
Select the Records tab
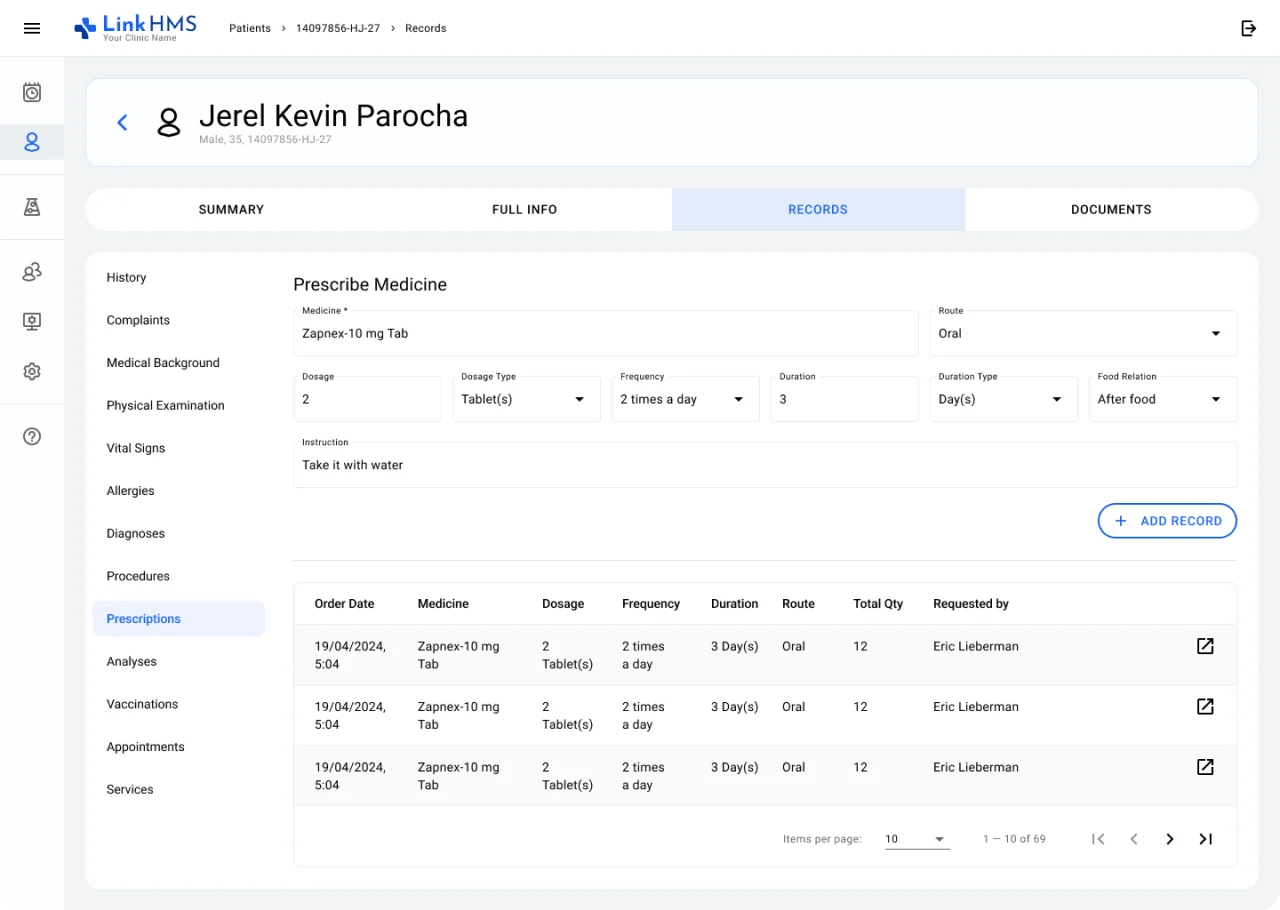tap(818, 210)
